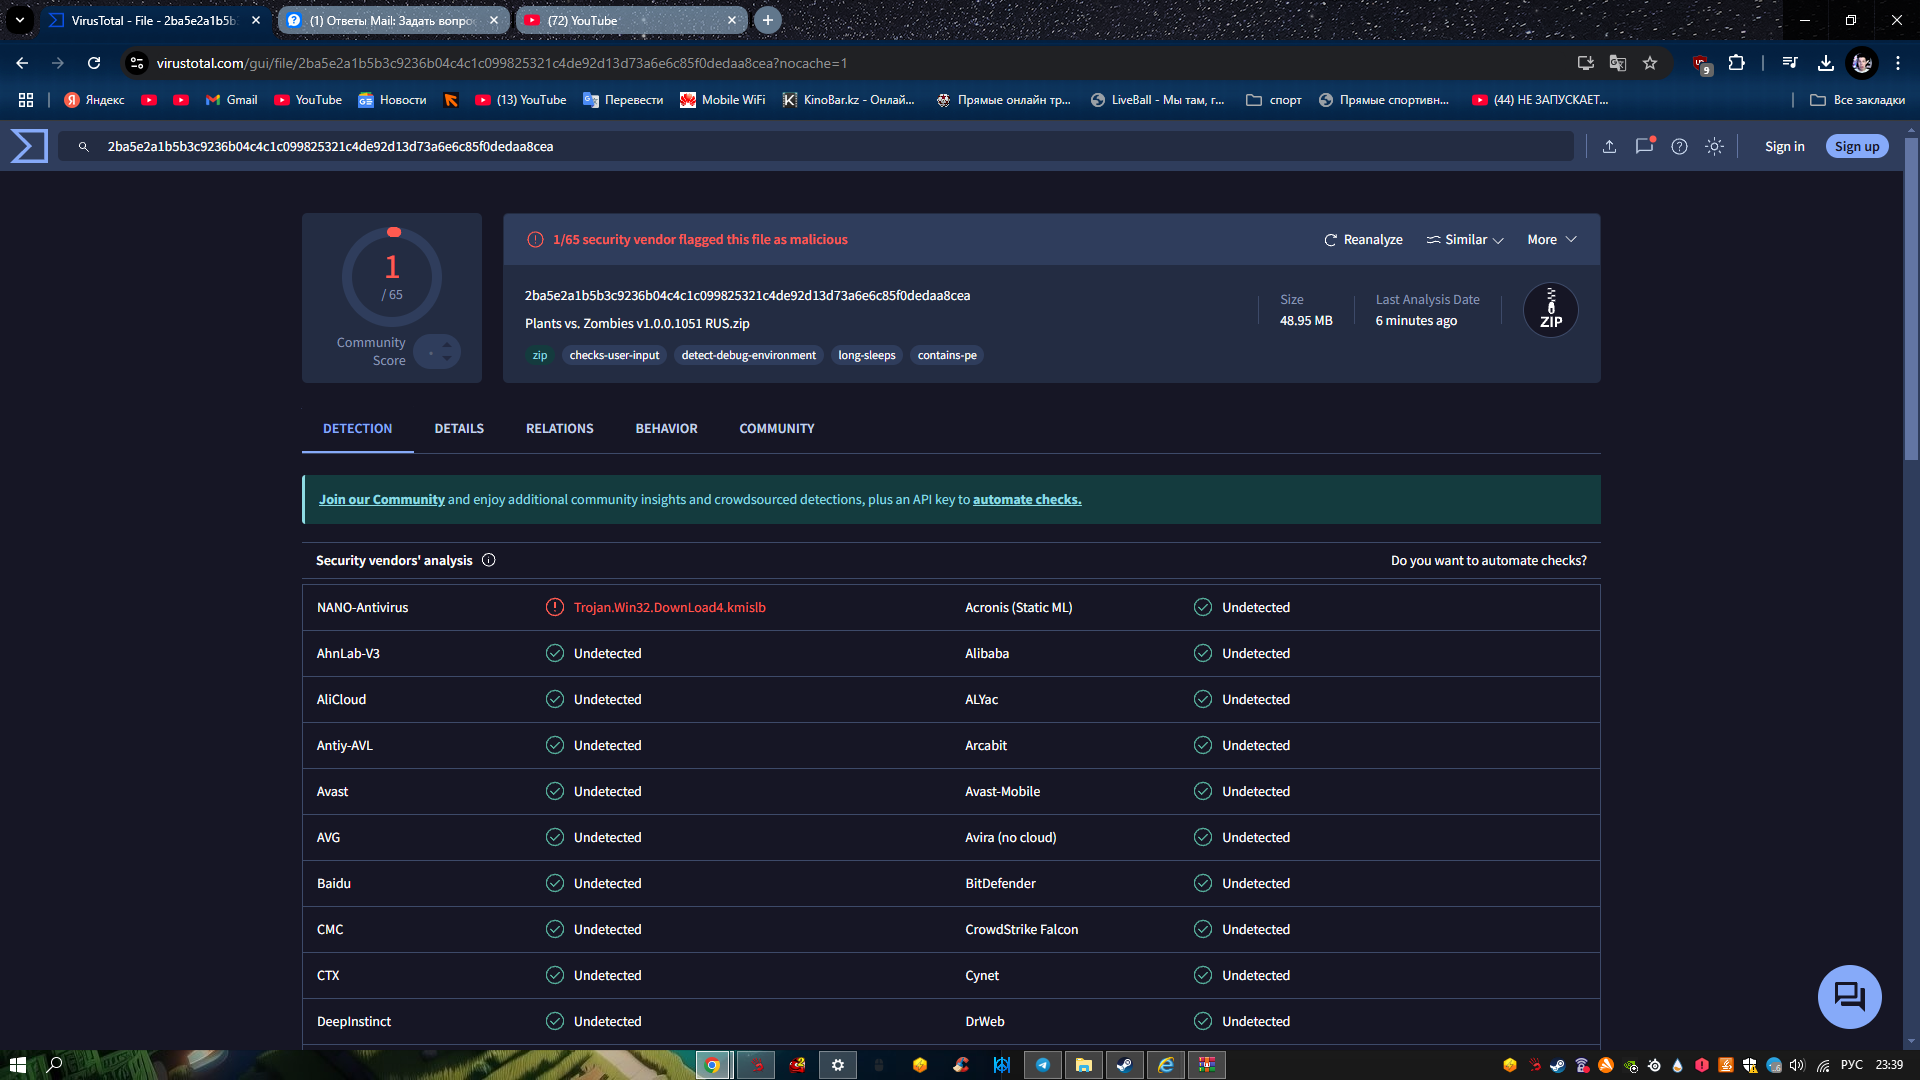Viewport: 1920px width, 1080px height.
Task: Click the hash search input field
Action: click(x=815, y=146)
